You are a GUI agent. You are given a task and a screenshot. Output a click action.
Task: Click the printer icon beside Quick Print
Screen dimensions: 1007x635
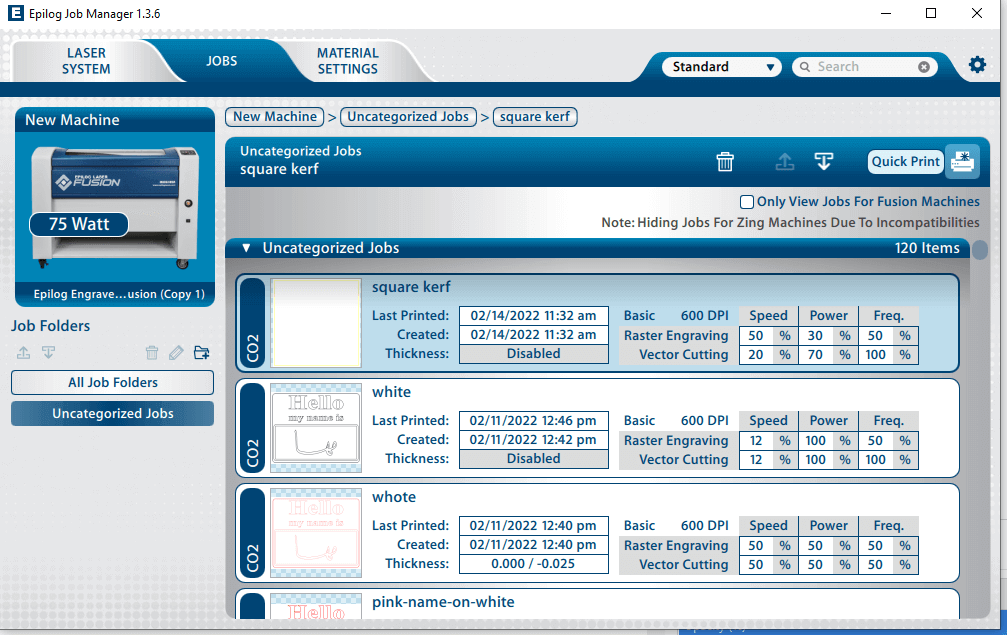962,161
